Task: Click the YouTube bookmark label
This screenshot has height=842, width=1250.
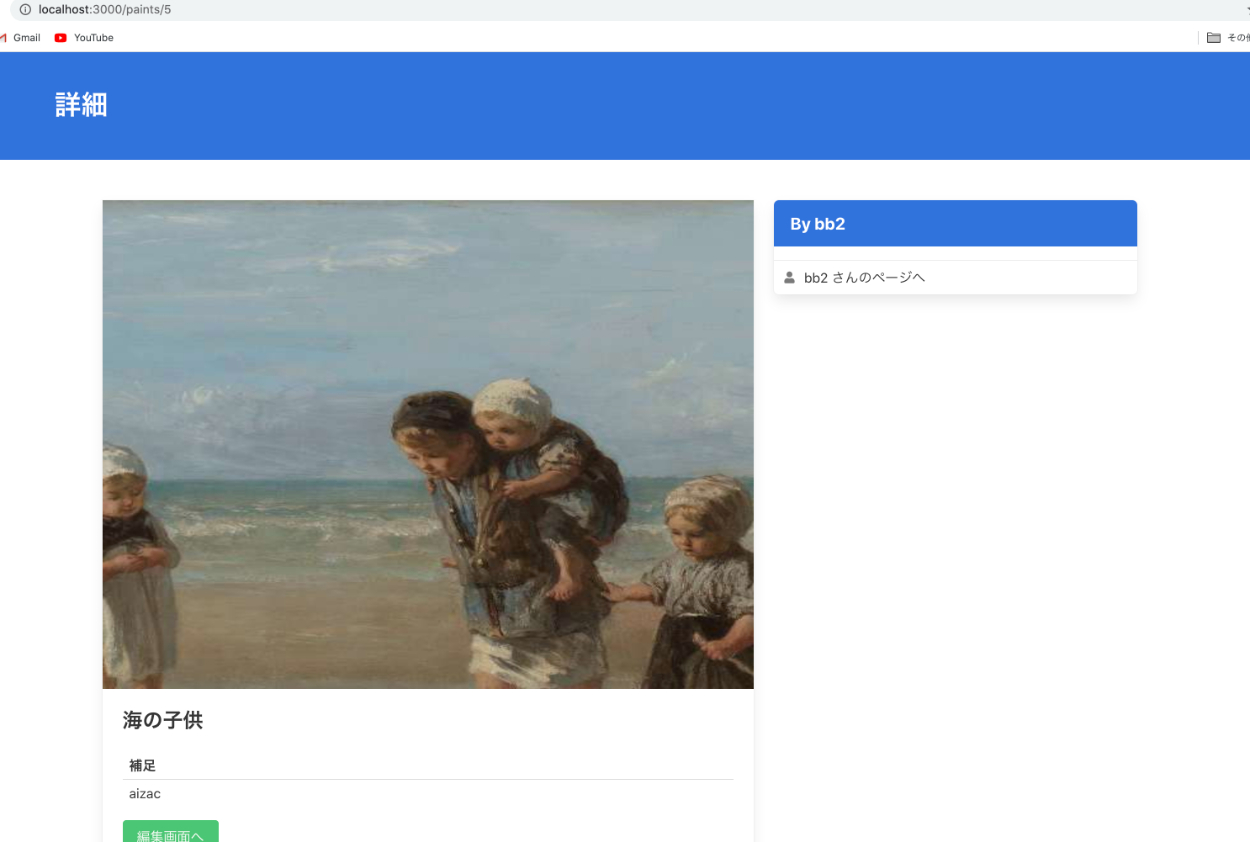Action: coord(94,38)
